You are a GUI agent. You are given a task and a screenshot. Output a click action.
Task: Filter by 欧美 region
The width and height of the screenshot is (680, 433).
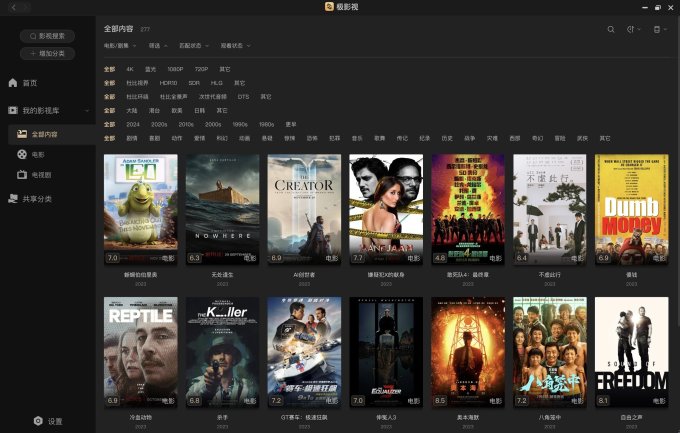pos(177,111)
